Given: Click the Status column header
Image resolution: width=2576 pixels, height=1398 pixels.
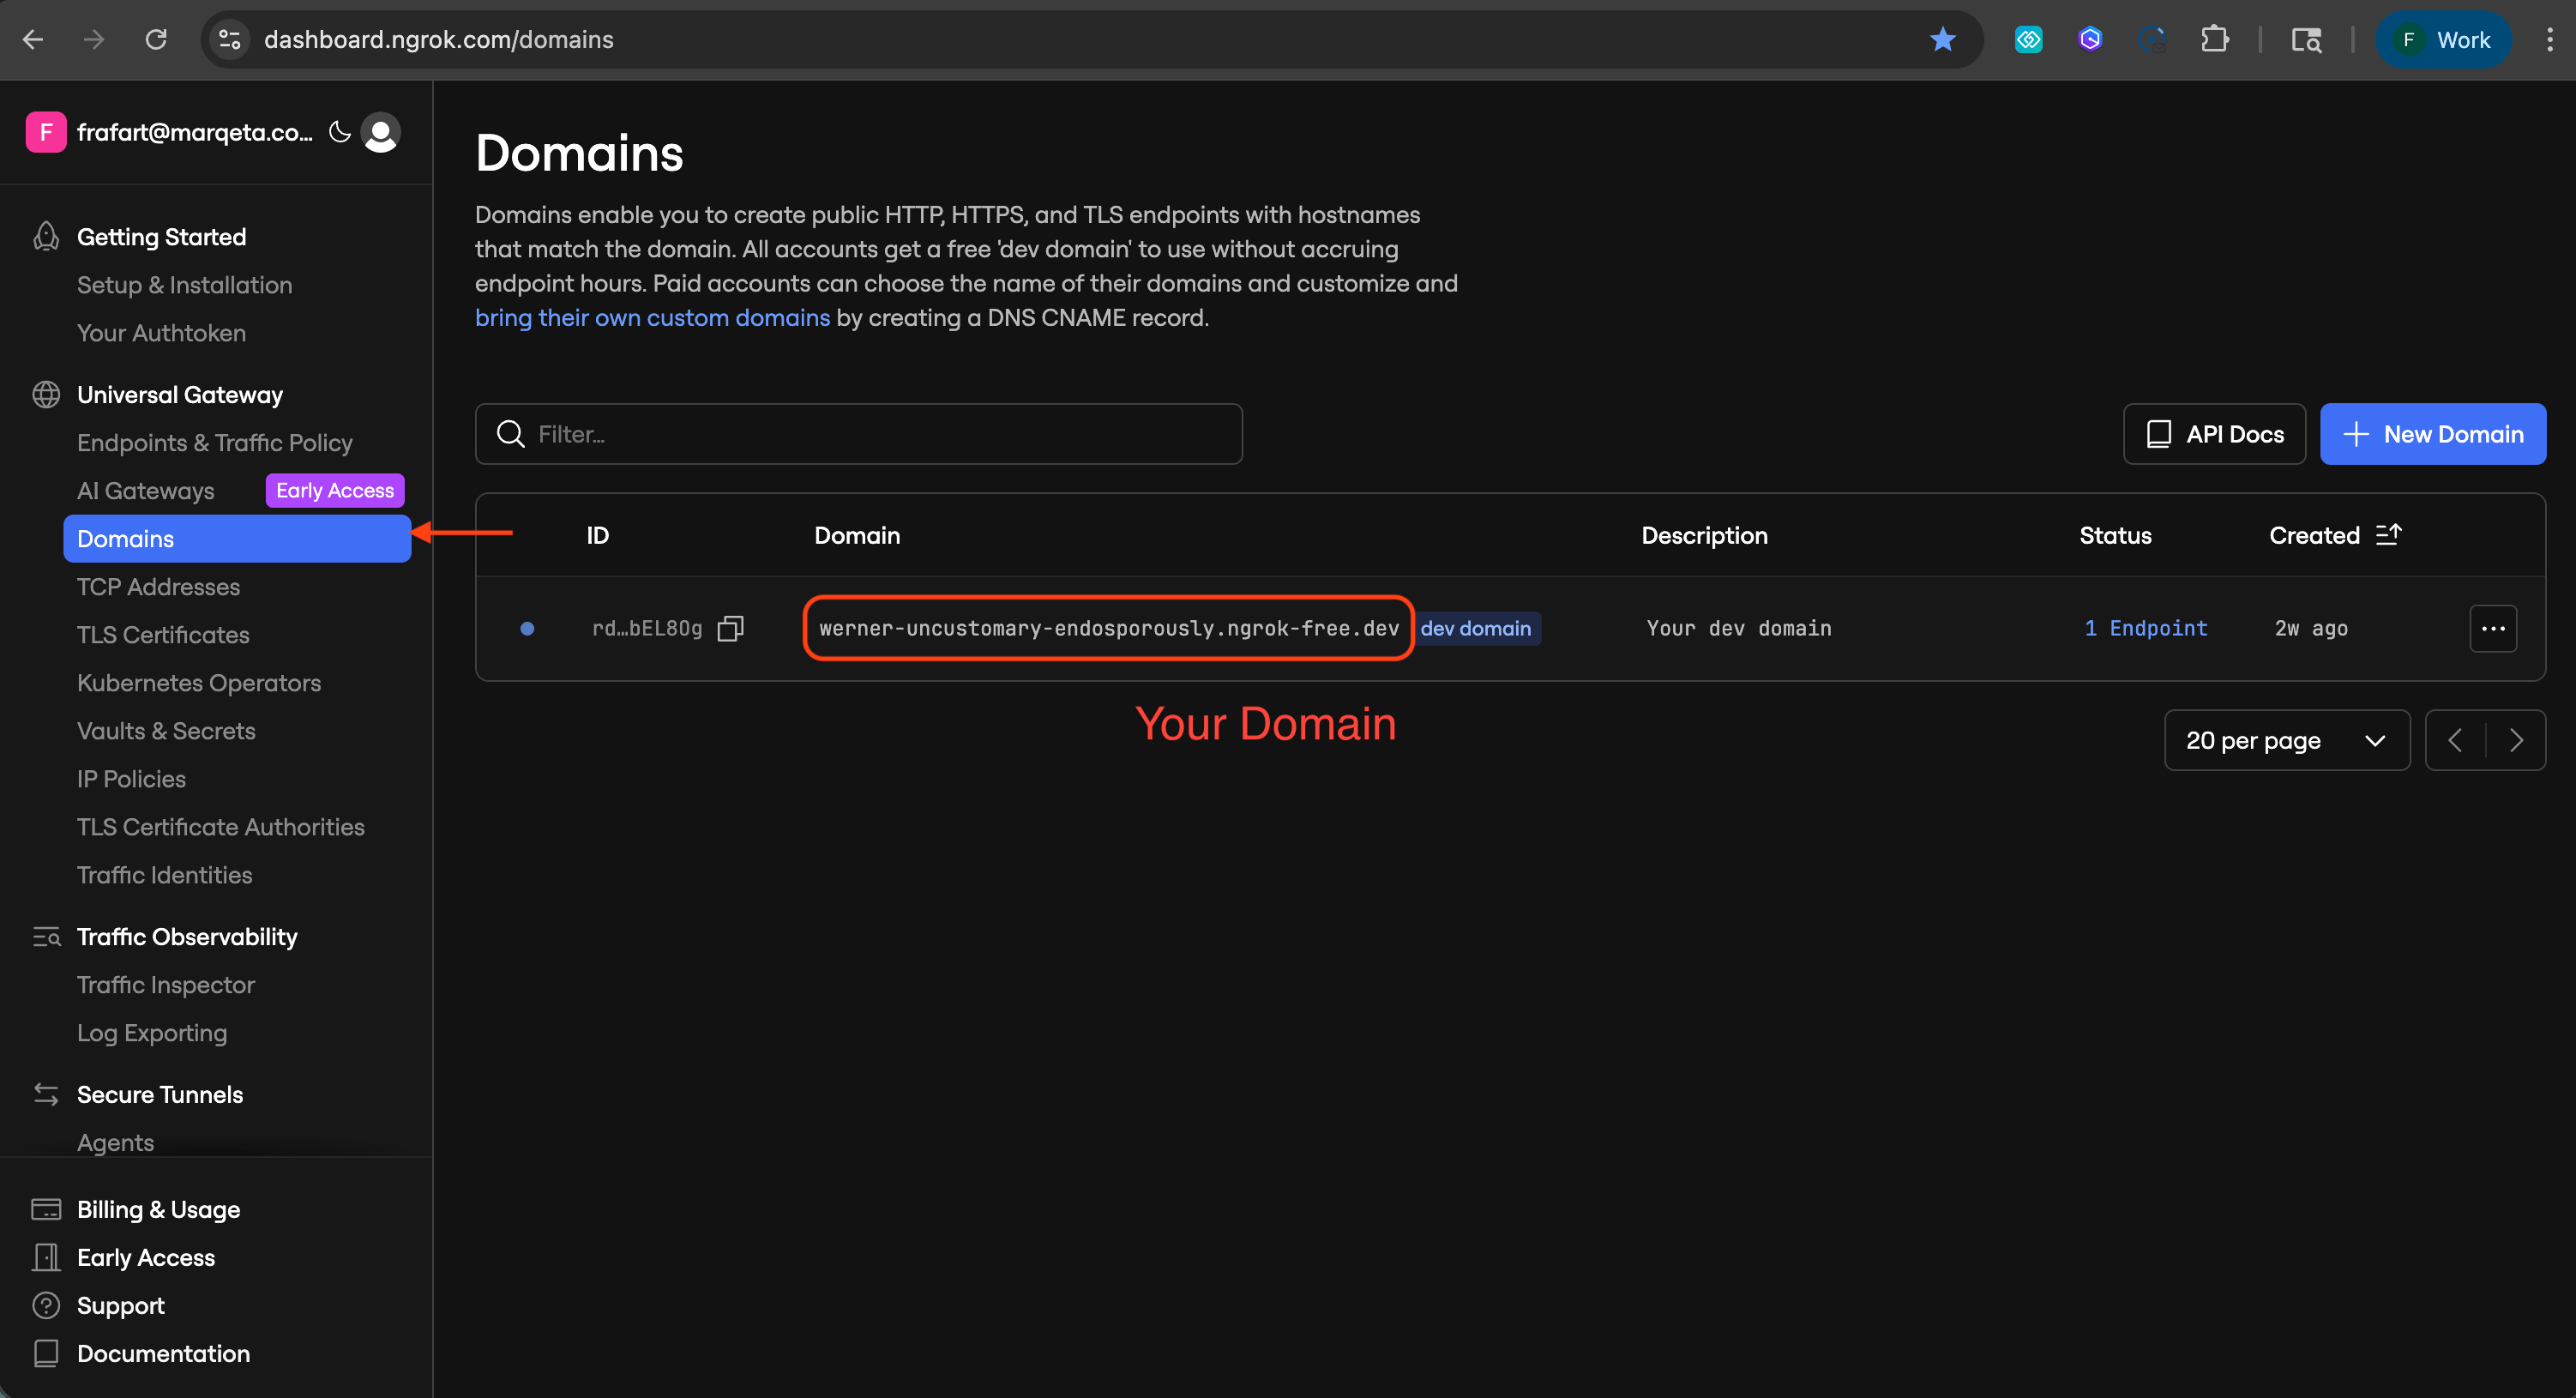Looking at the screenshot, I should point(2115,536).
